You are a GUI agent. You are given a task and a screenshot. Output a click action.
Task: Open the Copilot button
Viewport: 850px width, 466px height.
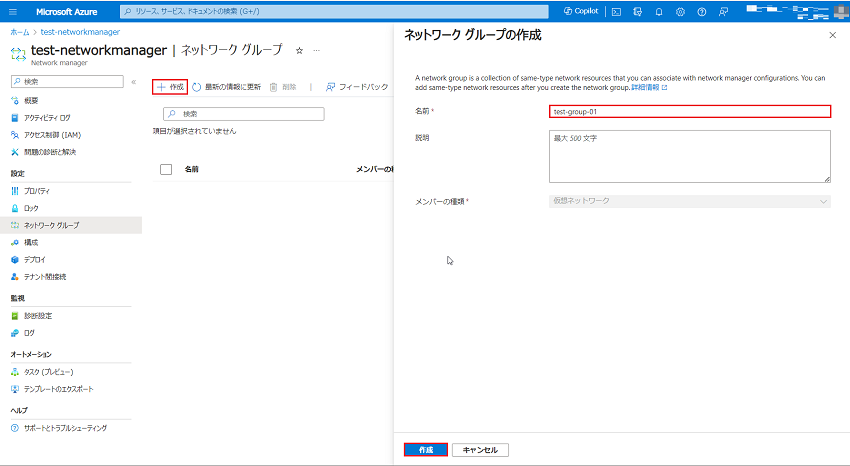(x=580, y=12)
